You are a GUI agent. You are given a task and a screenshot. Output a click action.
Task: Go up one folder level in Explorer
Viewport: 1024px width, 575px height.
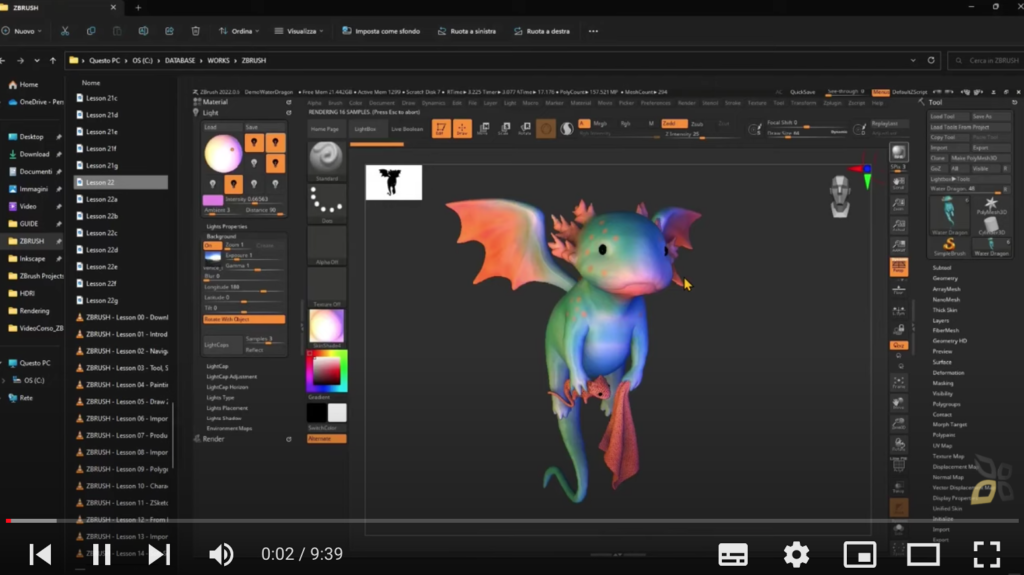coord(53,60)
